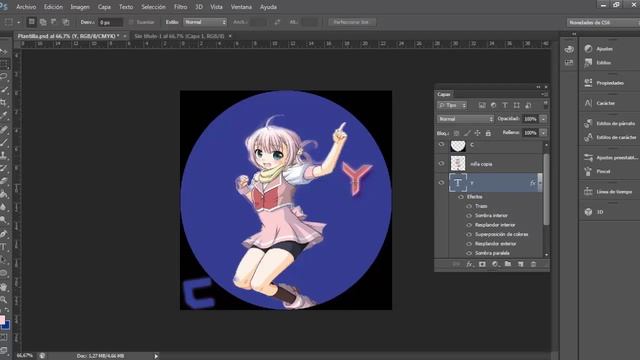Toggle Resplandor interior effect visibility

469,225
